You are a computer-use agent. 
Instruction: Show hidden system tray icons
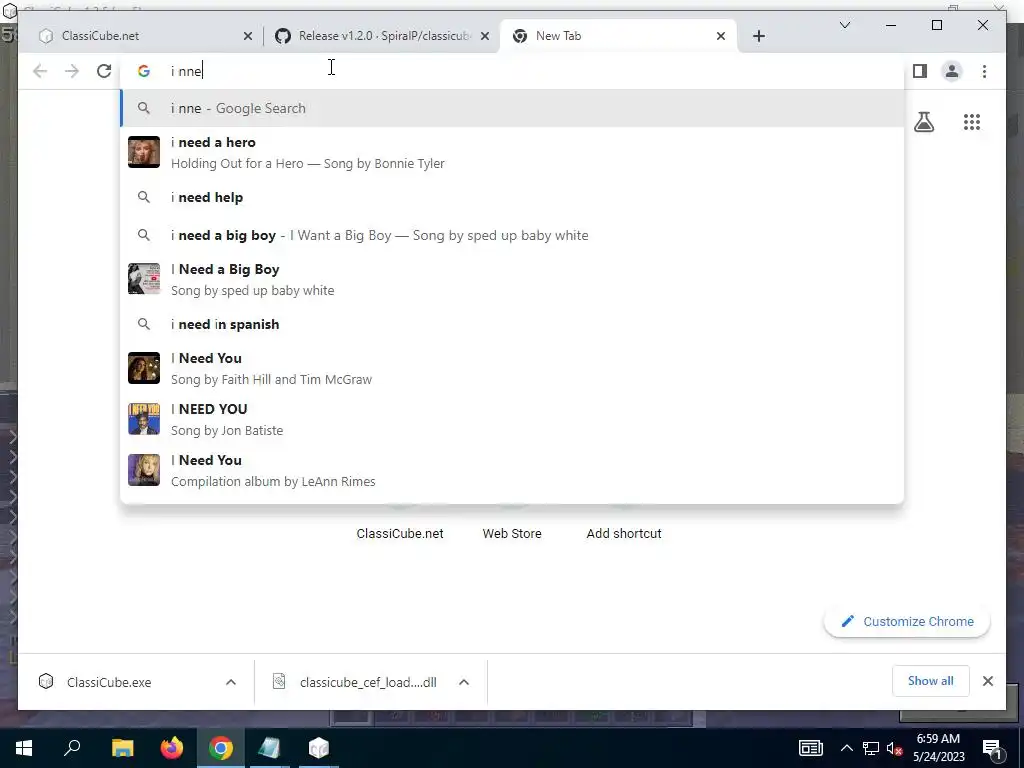[846, 748]
